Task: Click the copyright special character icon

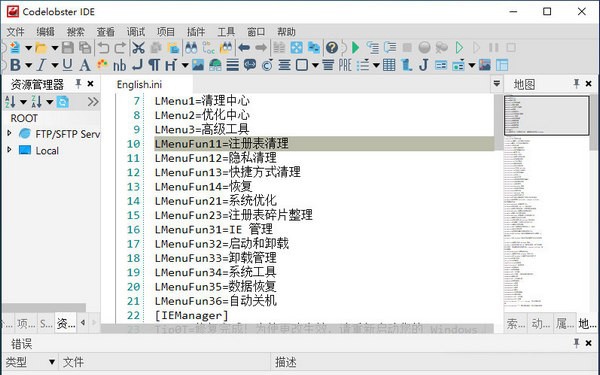Action: [267, 65]
